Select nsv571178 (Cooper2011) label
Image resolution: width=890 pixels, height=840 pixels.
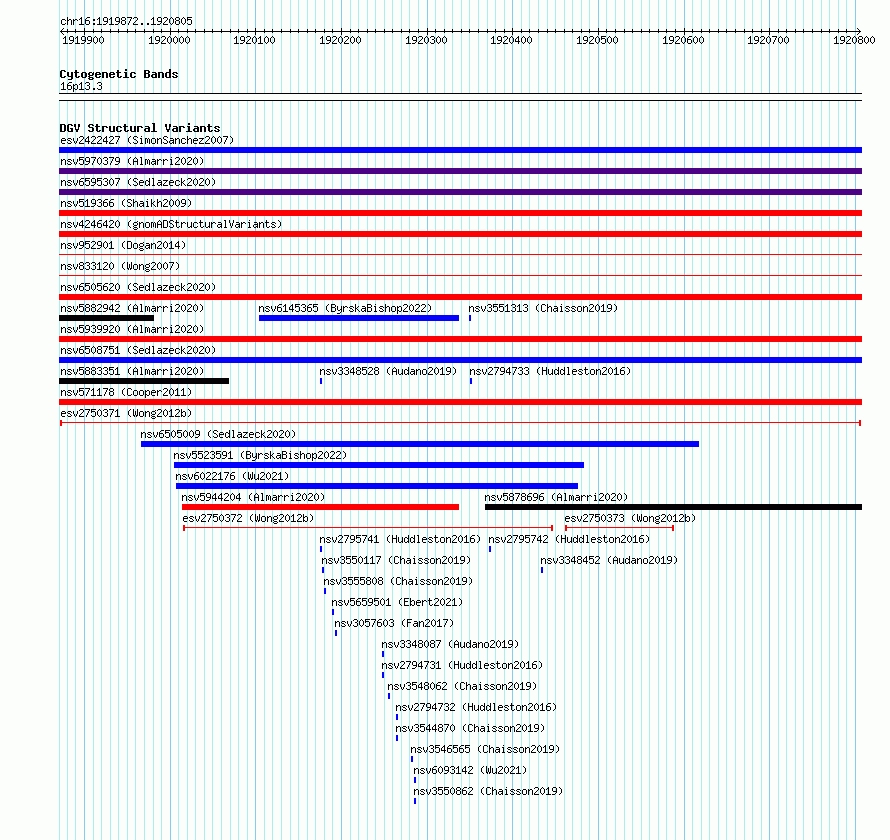[126, 392]
